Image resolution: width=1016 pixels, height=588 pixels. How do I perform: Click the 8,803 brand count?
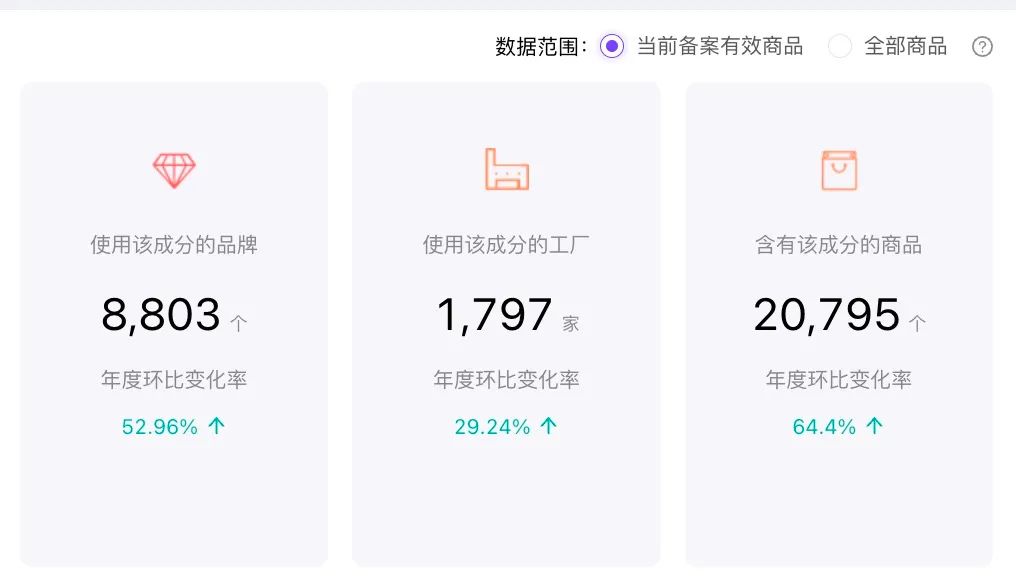click(161, 314)
